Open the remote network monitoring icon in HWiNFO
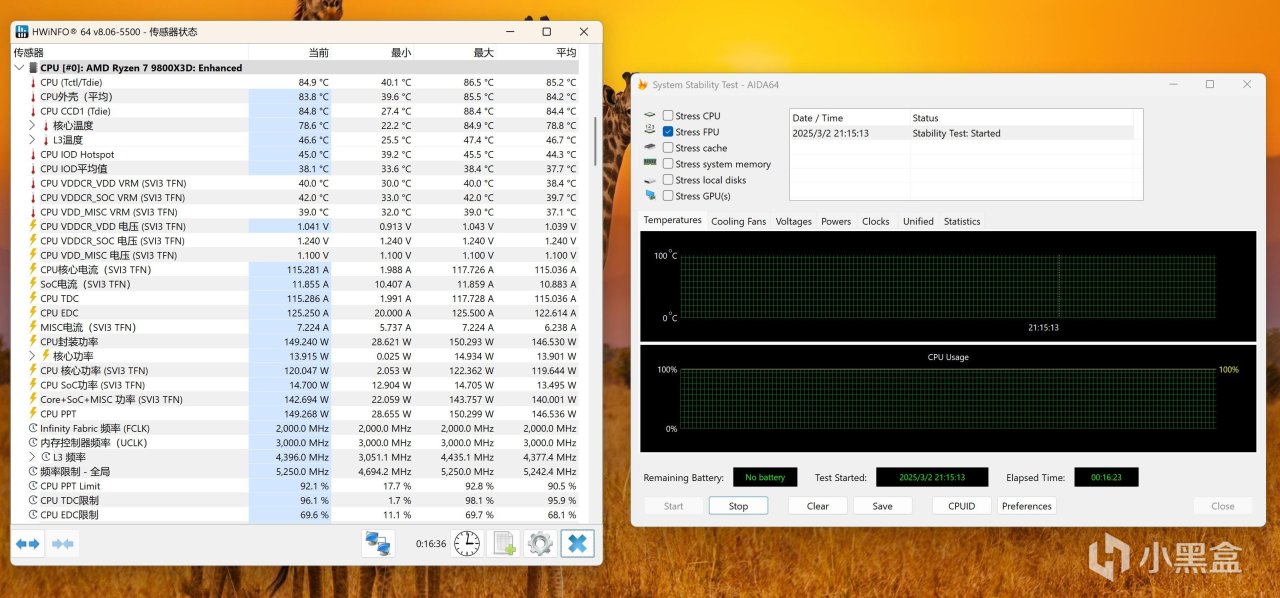 [378, 544]
